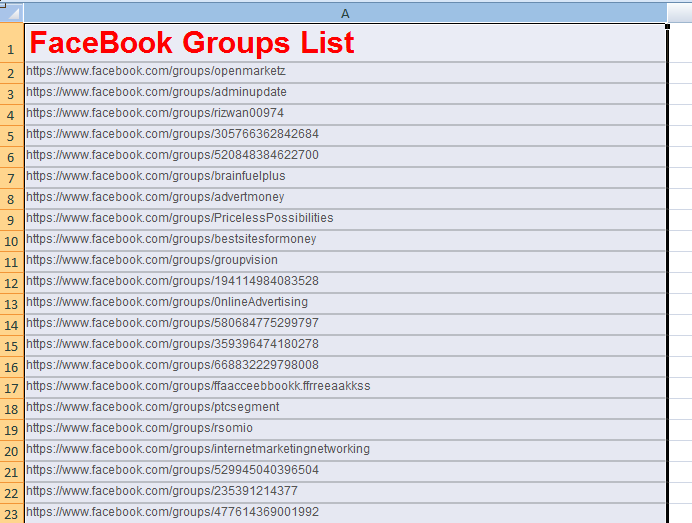Click the adminupdate group URL cell
The image size is (692, 523).
point(345,94)
